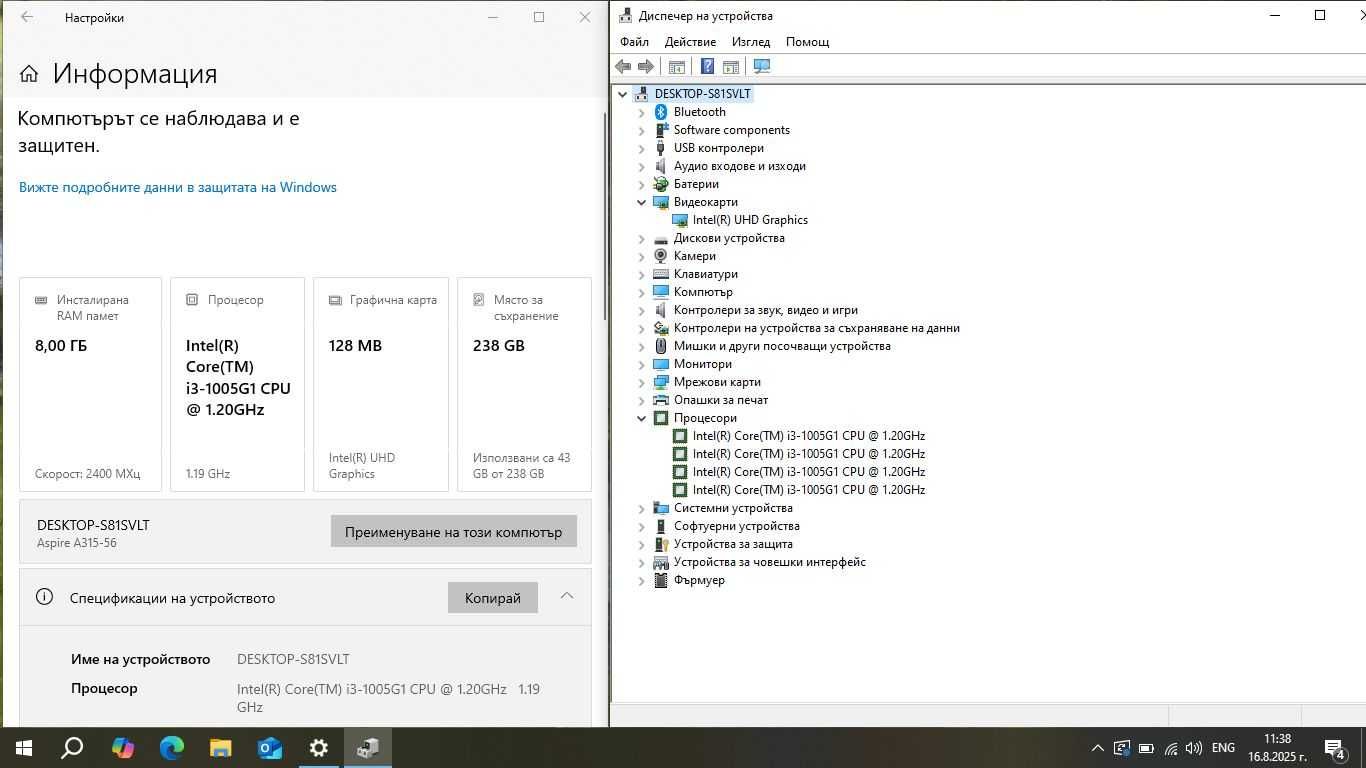Switch to Settings gear taskbar icon
This screenshot has width=1366, height=768.
click(318, 748)
